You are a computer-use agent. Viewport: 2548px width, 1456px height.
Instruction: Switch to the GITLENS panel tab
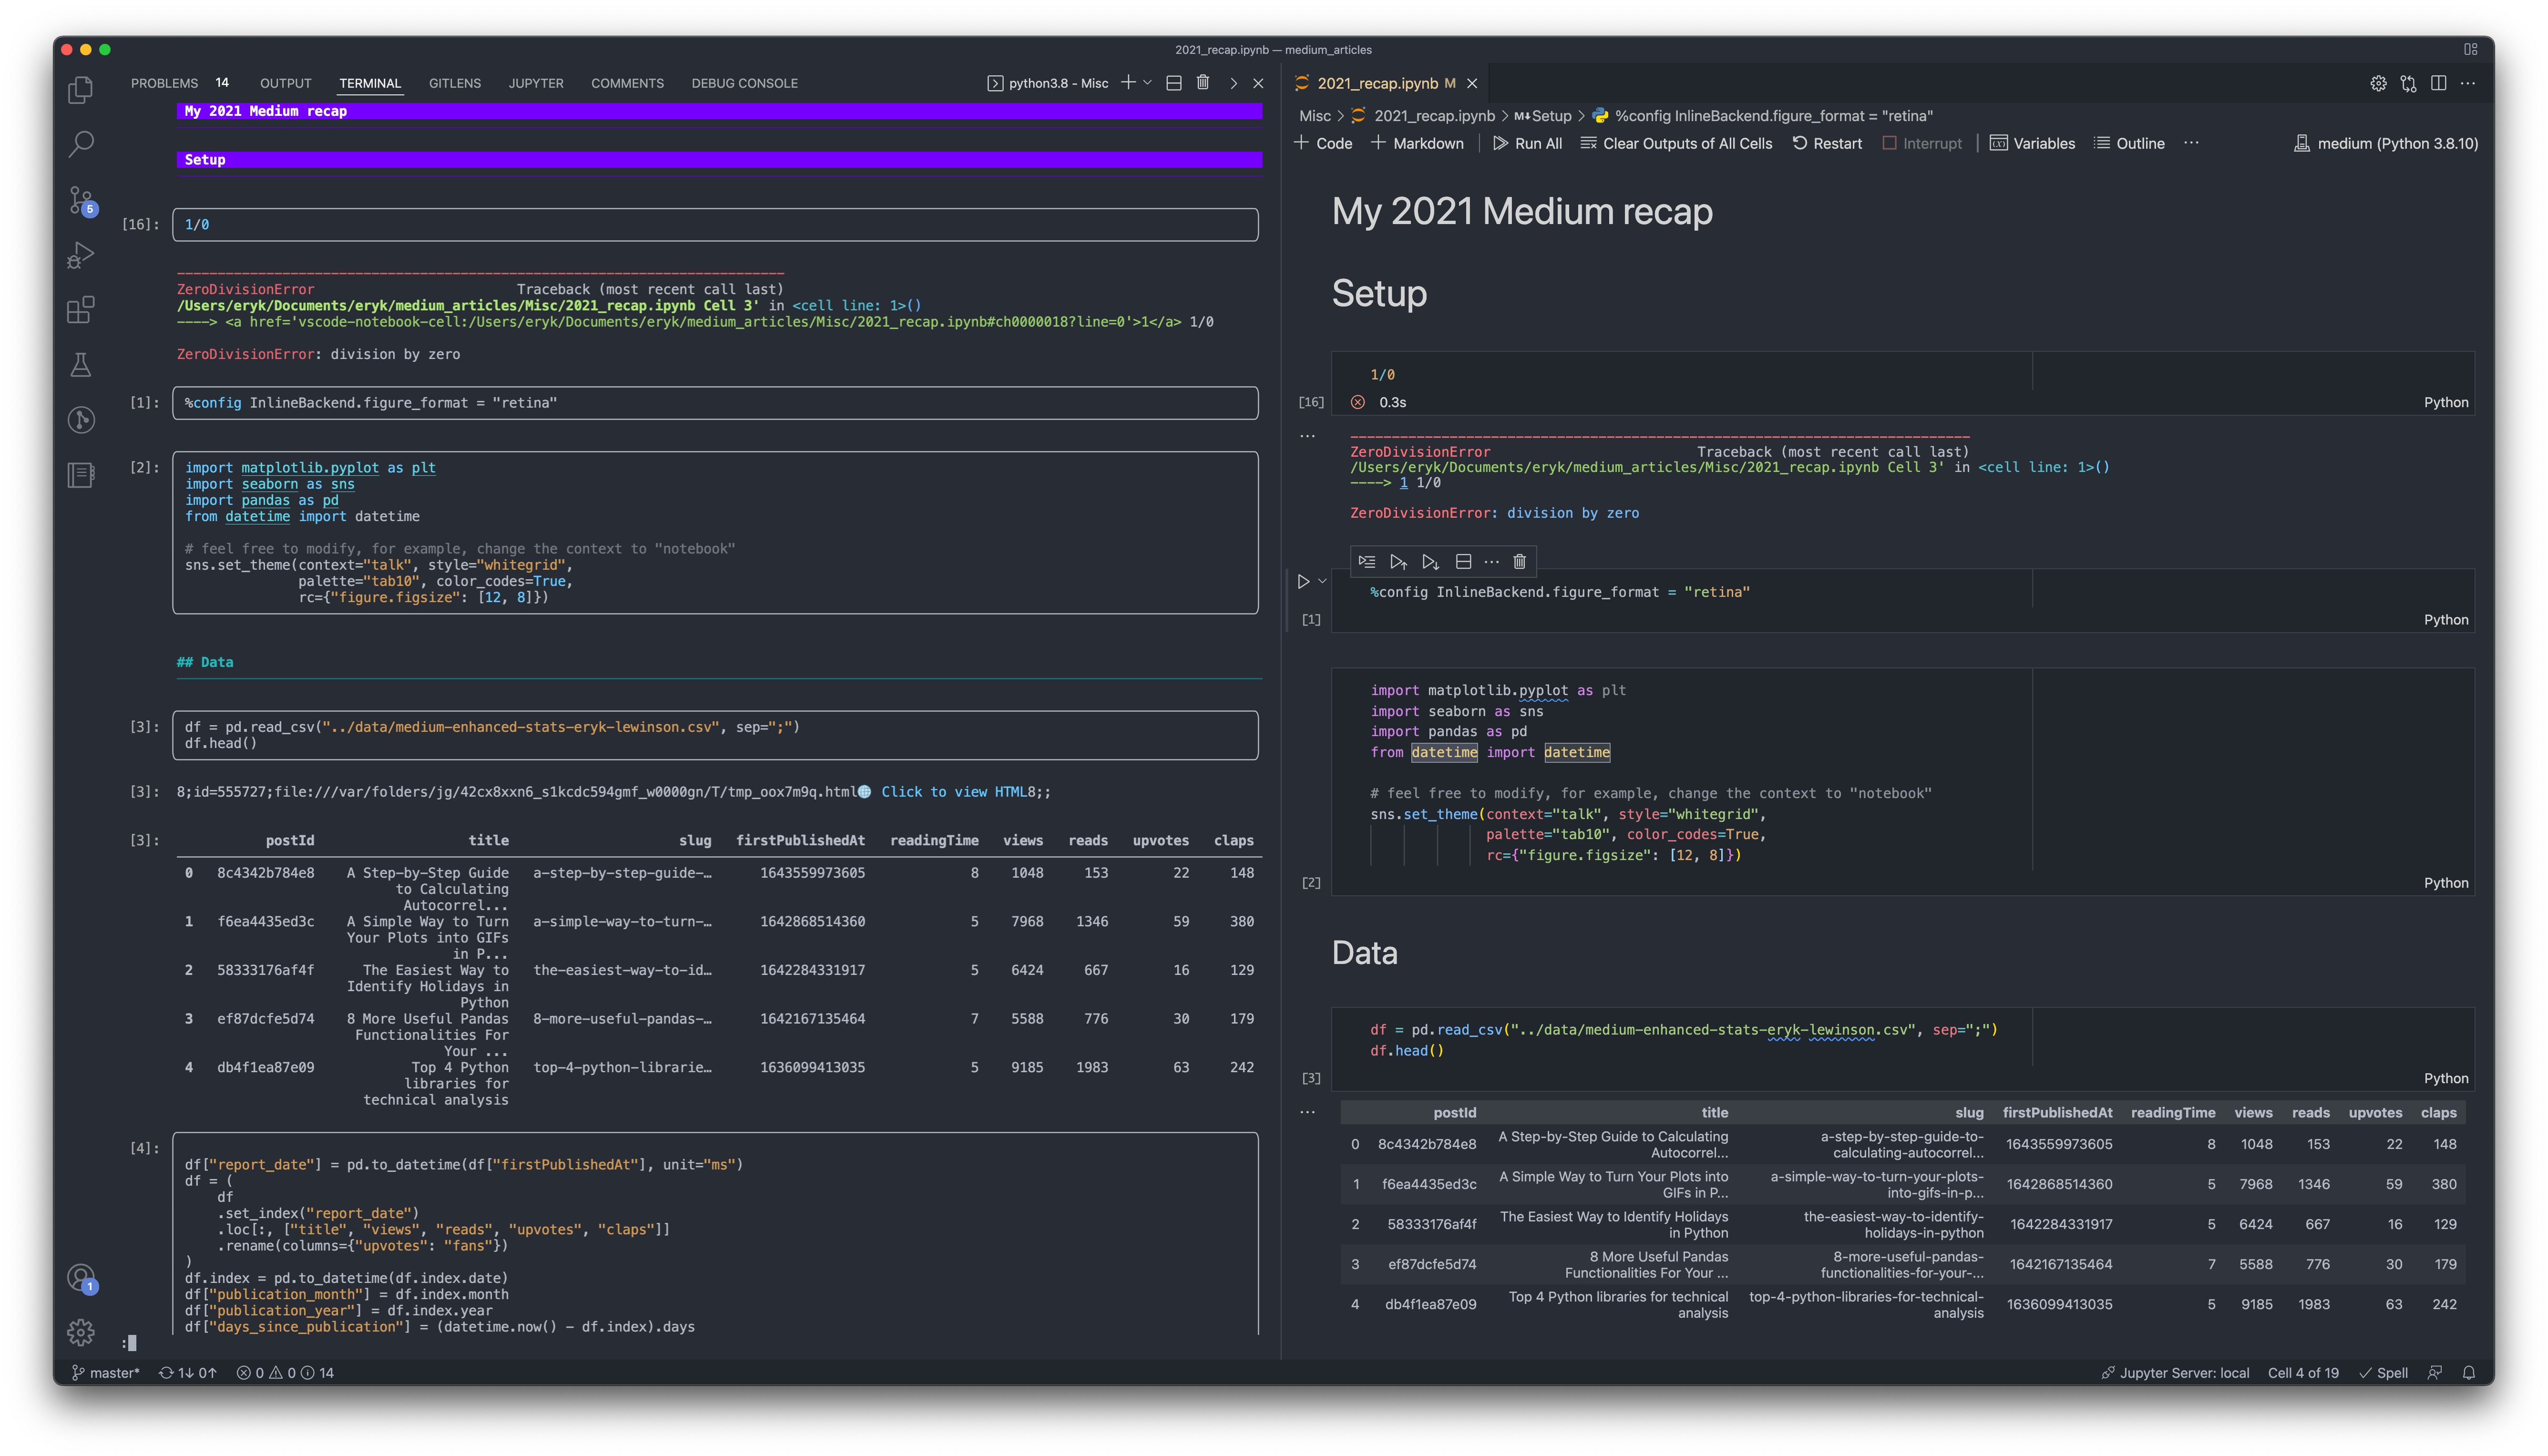455,83
